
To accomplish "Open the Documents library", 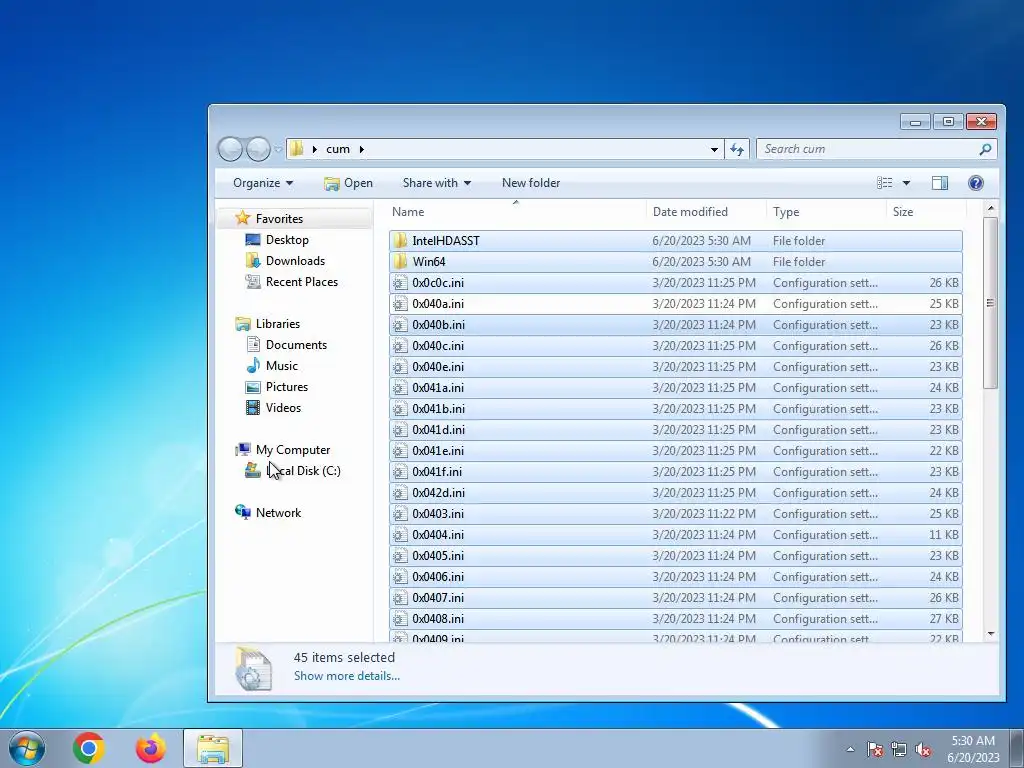I will coord(296,345).
